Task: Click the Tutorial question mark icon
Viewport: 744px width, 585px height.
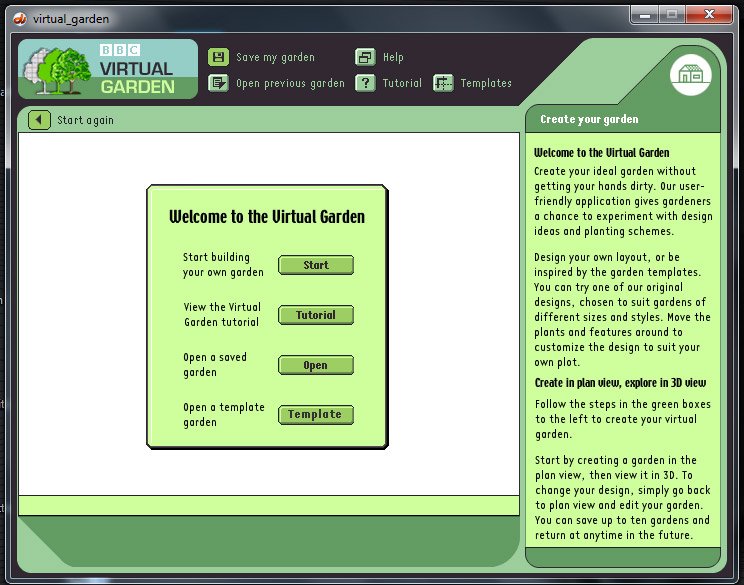Action: point(365,84)
